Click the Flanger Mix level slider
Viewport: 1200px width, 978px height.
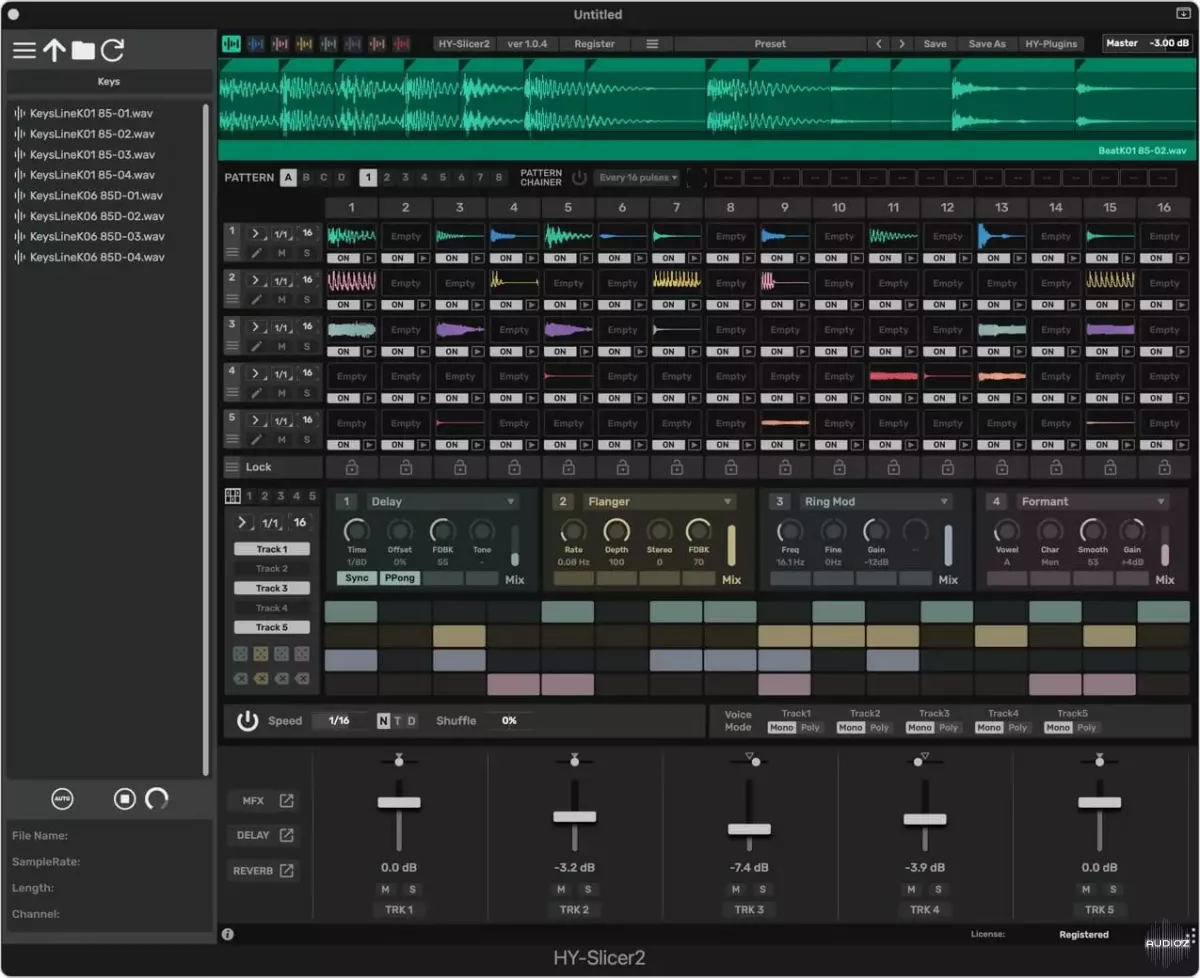pos(731,546)
